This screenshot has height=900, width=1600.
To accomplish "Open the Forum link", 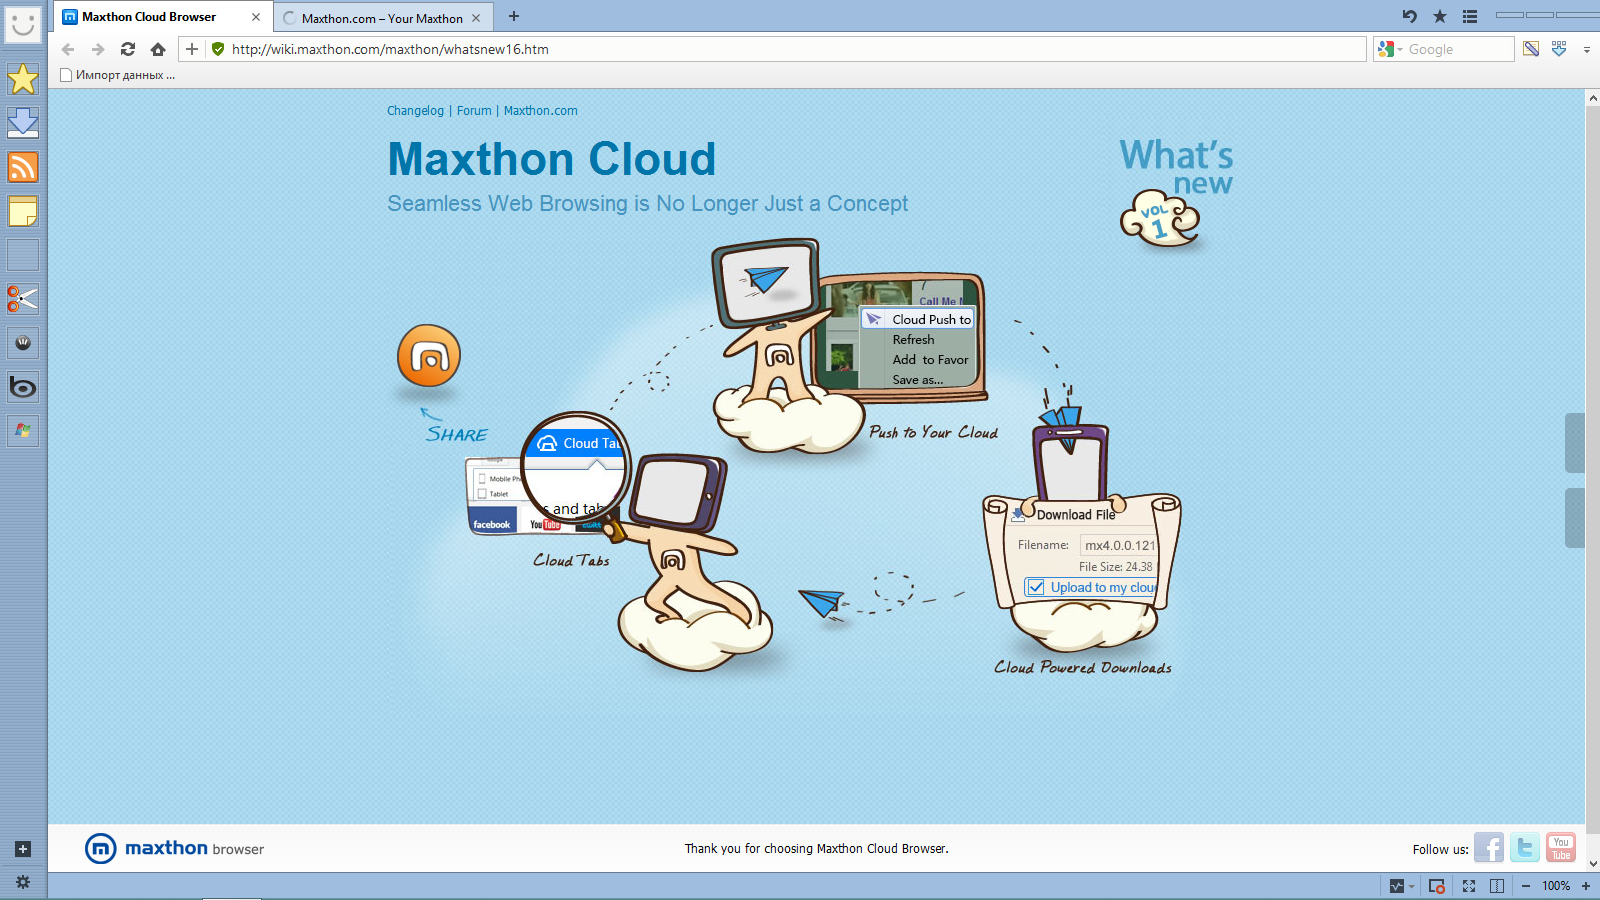I will point(474,111).
